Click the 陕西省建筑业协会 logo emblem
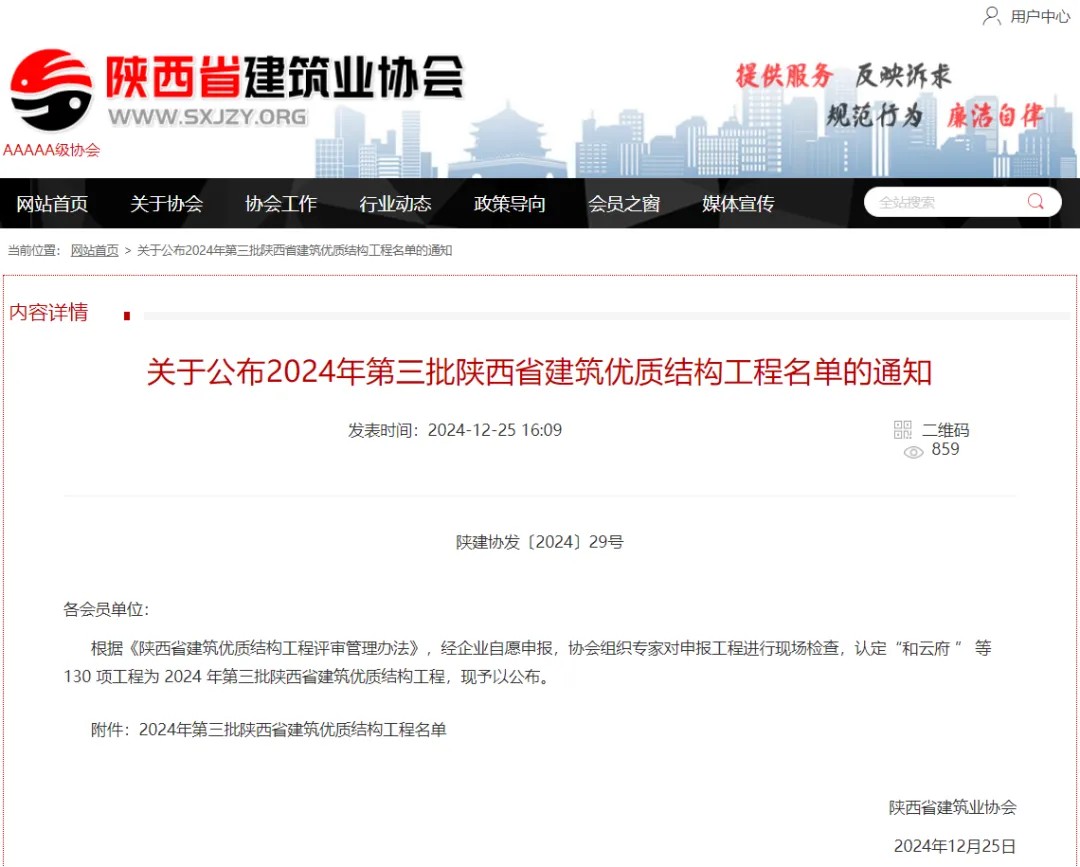This screenshot has width=1080, height=867. [x=52, y=90]
